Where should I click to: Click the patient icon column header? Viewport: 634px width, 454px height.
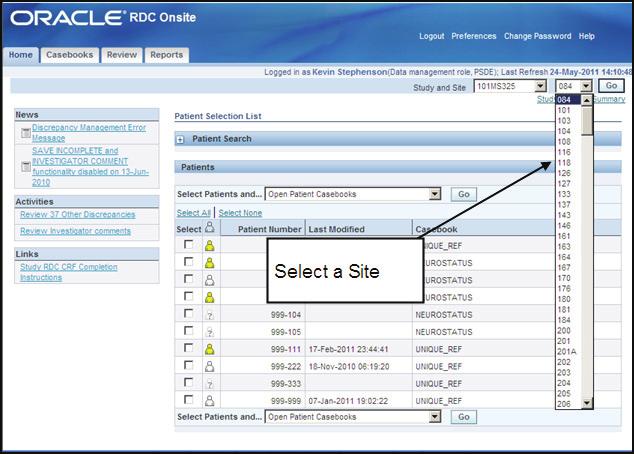point(209,227)
